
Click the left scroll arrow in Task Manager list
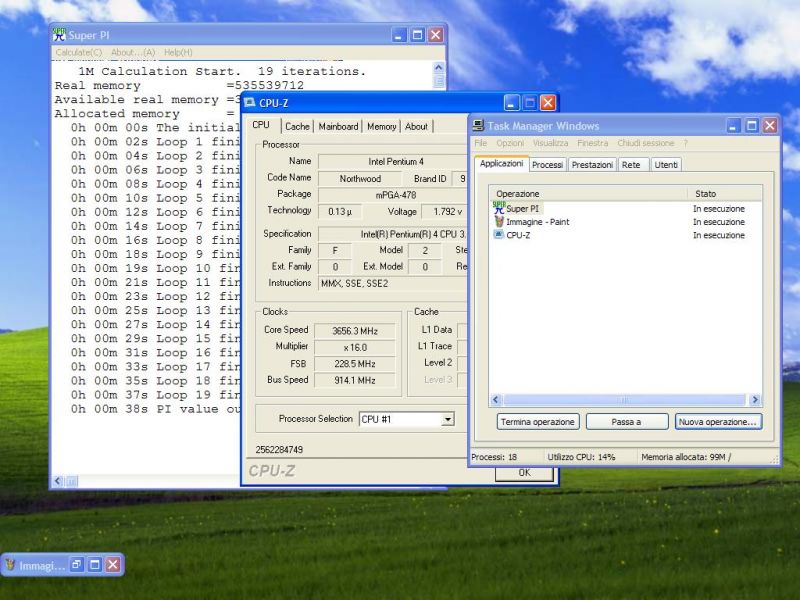[495, 400]
